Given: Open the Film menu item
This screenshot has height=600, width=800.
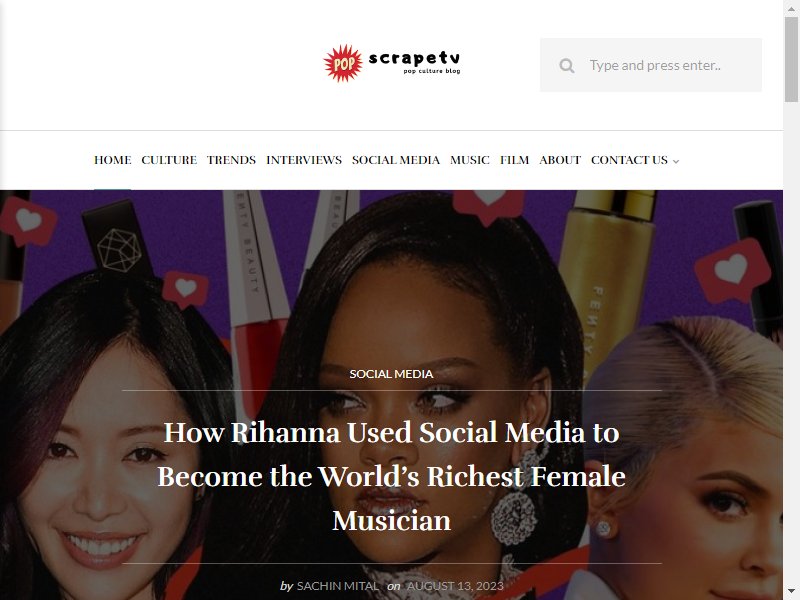Looking at the screenshot, I should tap(514, 160).
